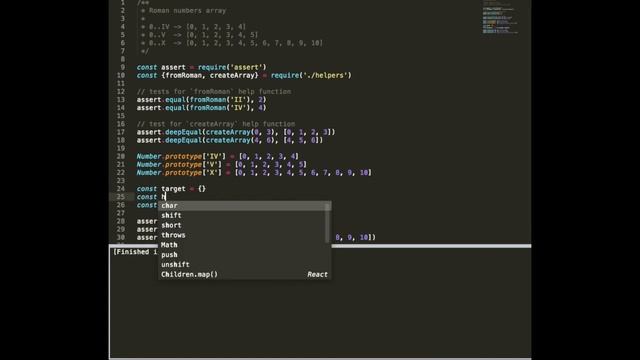Click the code minimap preview
This screenshot has height=360, width=640.
[500, 18]
